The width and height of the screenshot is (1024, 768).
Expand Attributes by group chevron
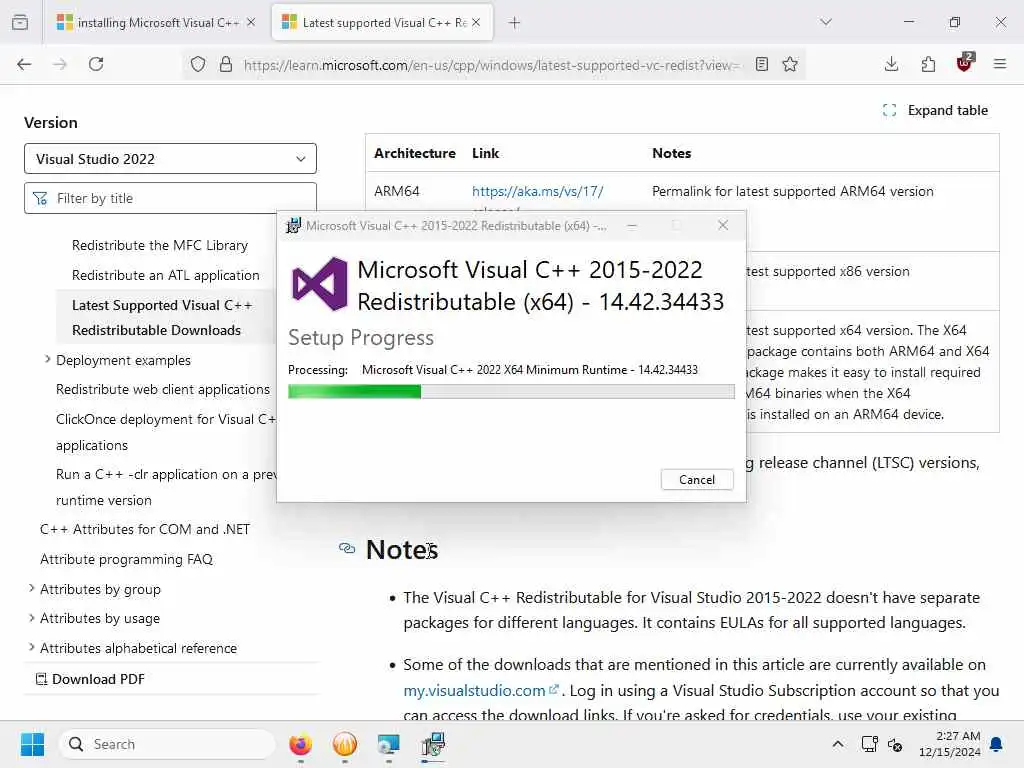[31, 588]
